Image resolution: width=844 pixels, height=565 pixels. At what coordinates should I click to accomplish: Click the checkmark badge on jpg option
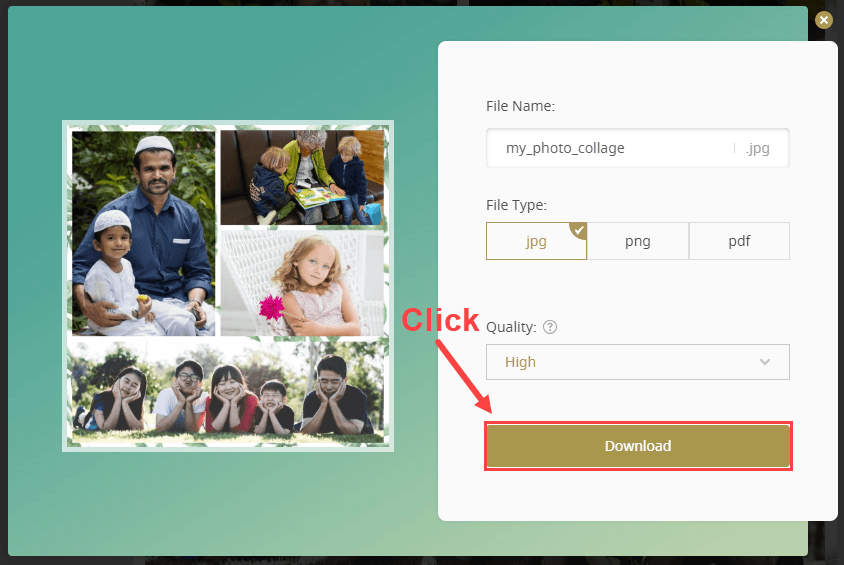click(x=579, y=230)
